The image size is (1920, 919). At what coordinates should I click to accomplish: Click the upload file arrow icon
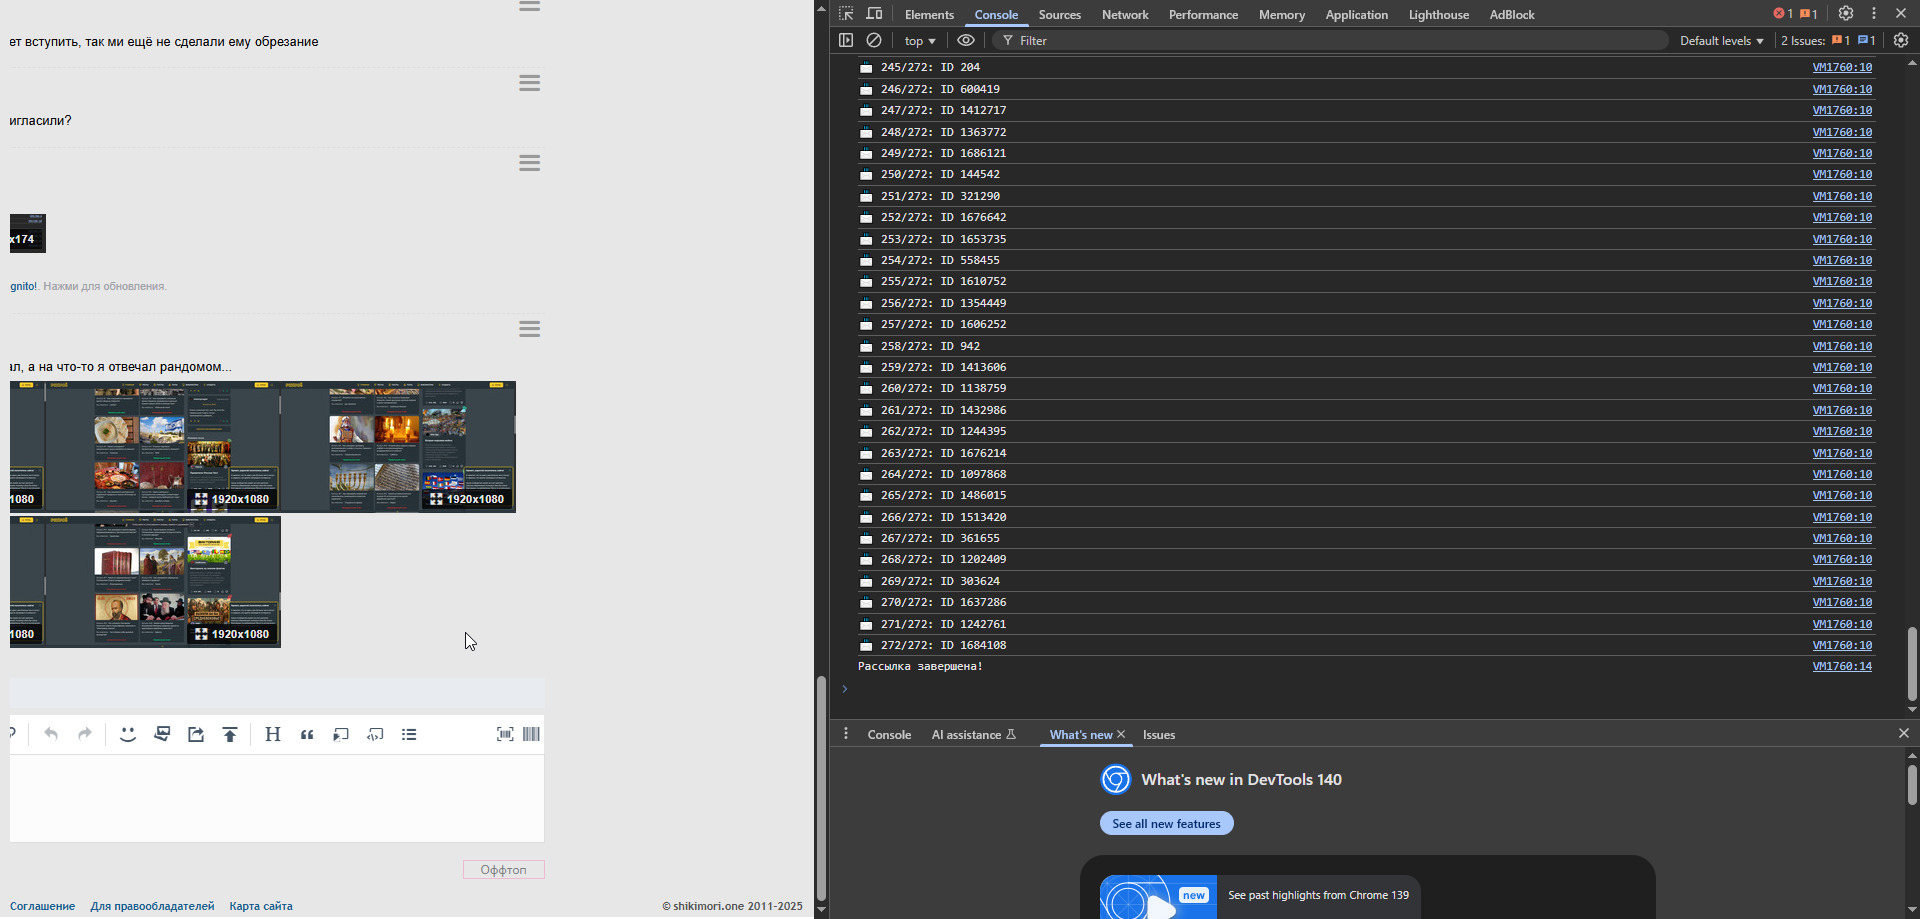(x=230, y=735)
